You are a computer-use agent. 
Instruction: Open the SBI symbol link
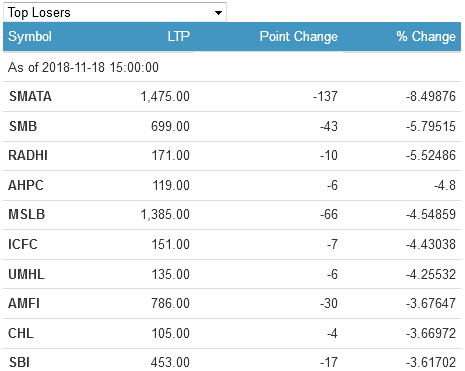point(19,362)
